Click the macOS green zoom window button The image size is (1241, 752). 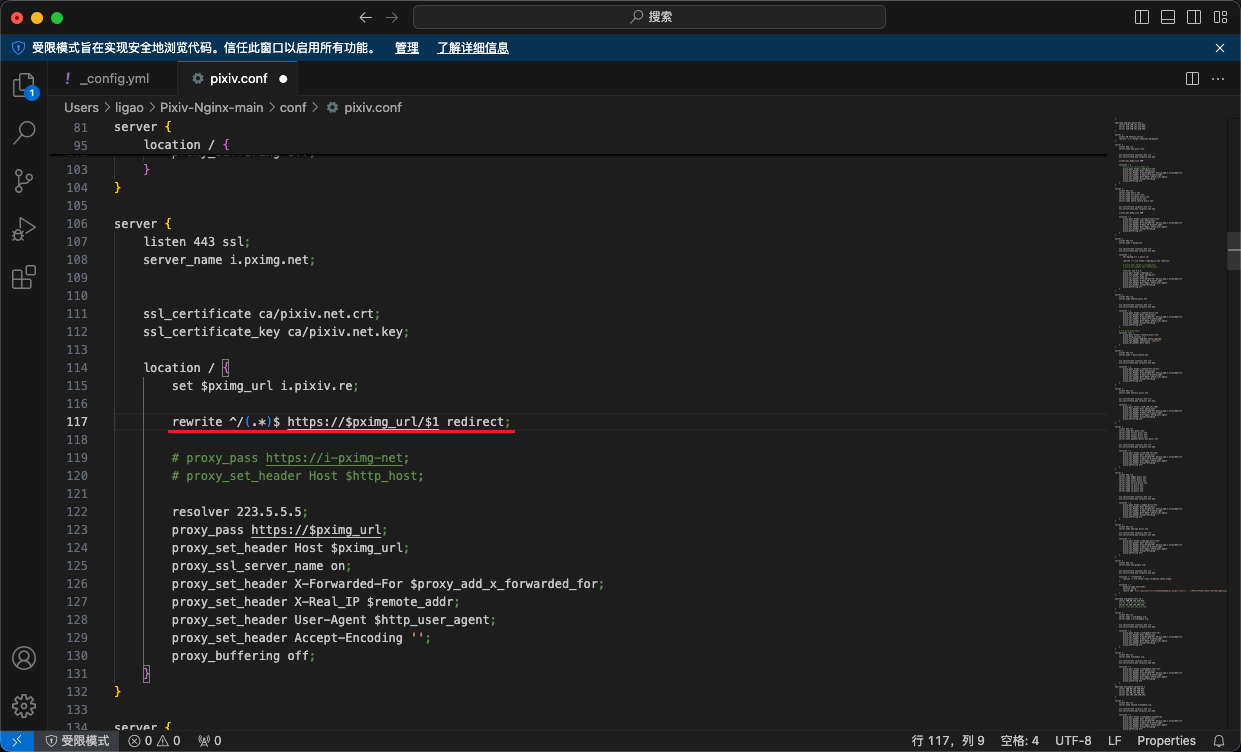click(x=56, y=18)
